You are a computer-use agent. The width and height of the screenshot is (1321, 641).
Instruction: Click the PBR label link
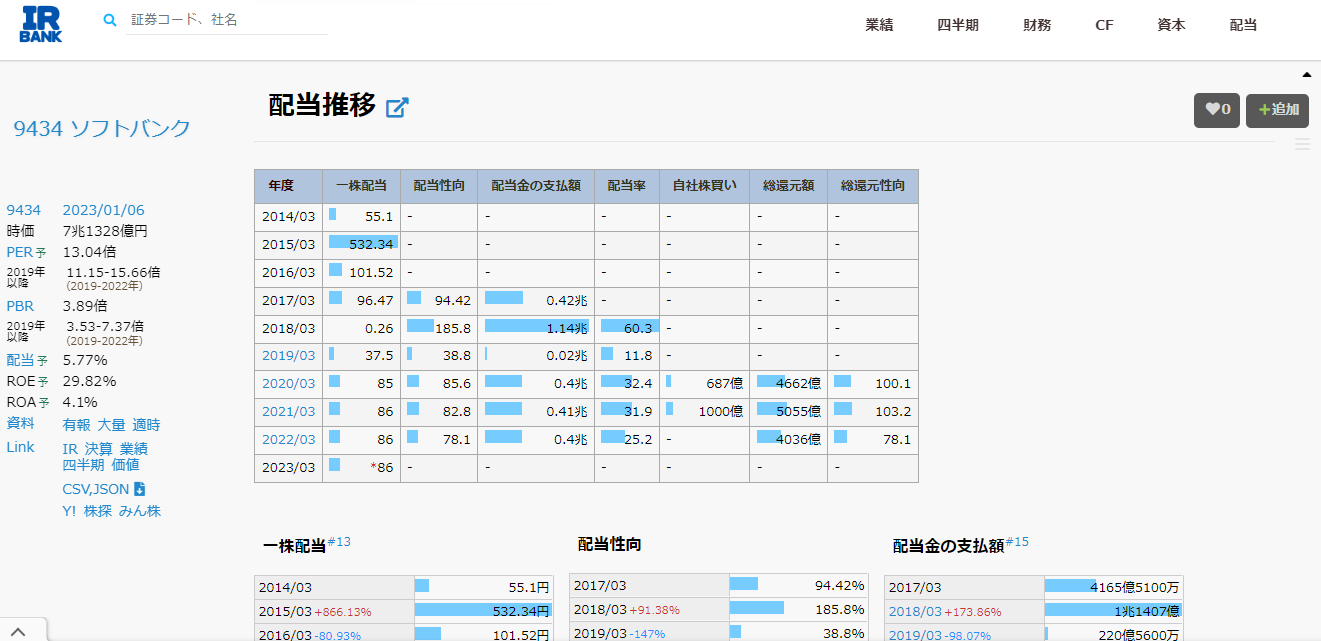coord(20,306)
